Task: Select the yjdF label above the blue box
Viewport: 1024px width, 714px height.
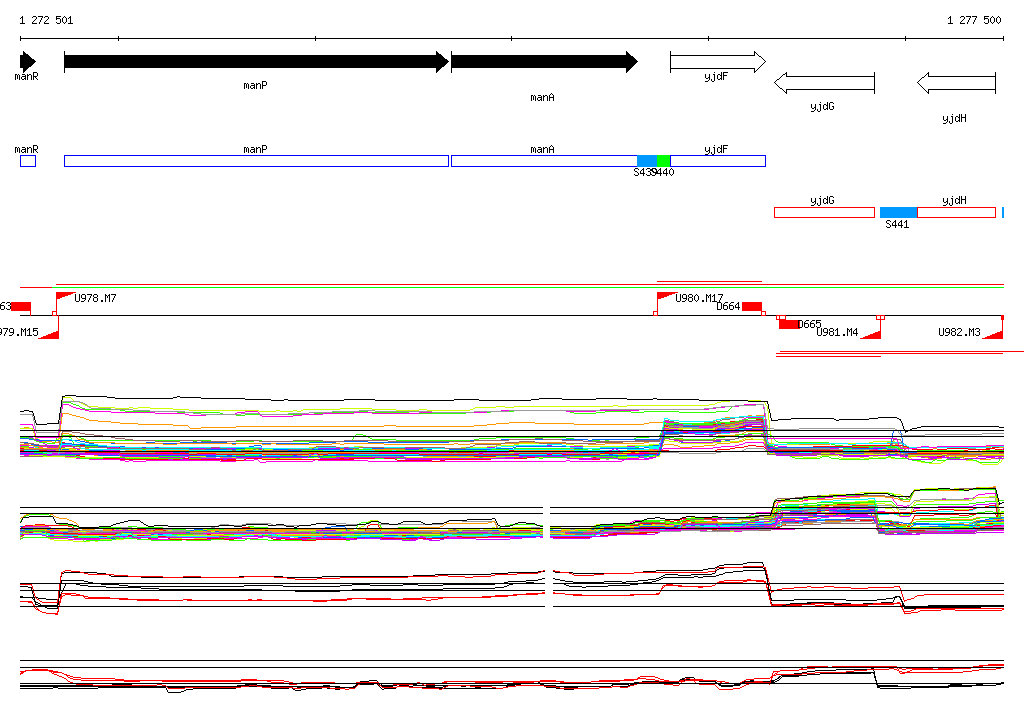Action: (716, 150)
